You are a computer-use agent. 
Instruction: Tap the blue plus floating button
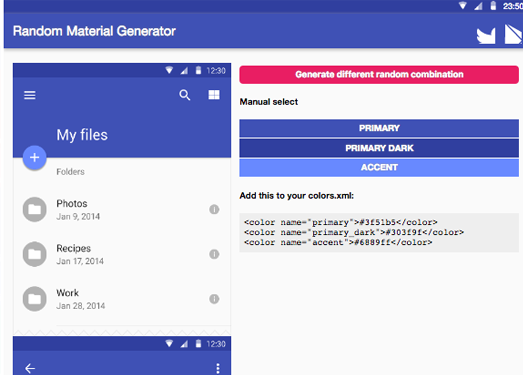pyautogui.click(x=34, y=157)
